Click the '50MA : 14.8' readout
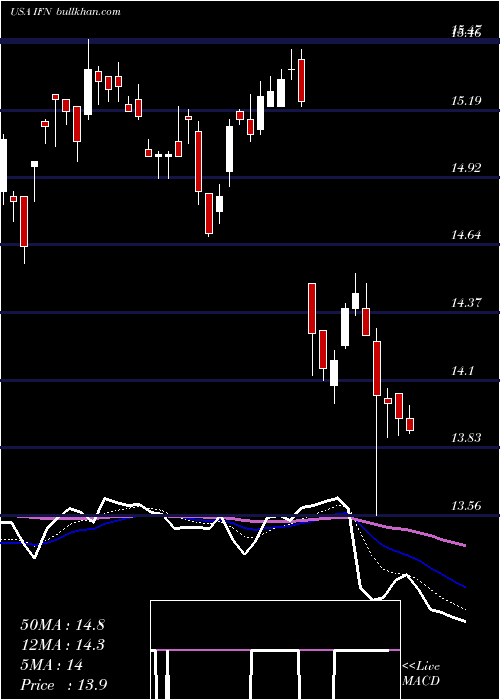500x700 pixels. (62, 625)
